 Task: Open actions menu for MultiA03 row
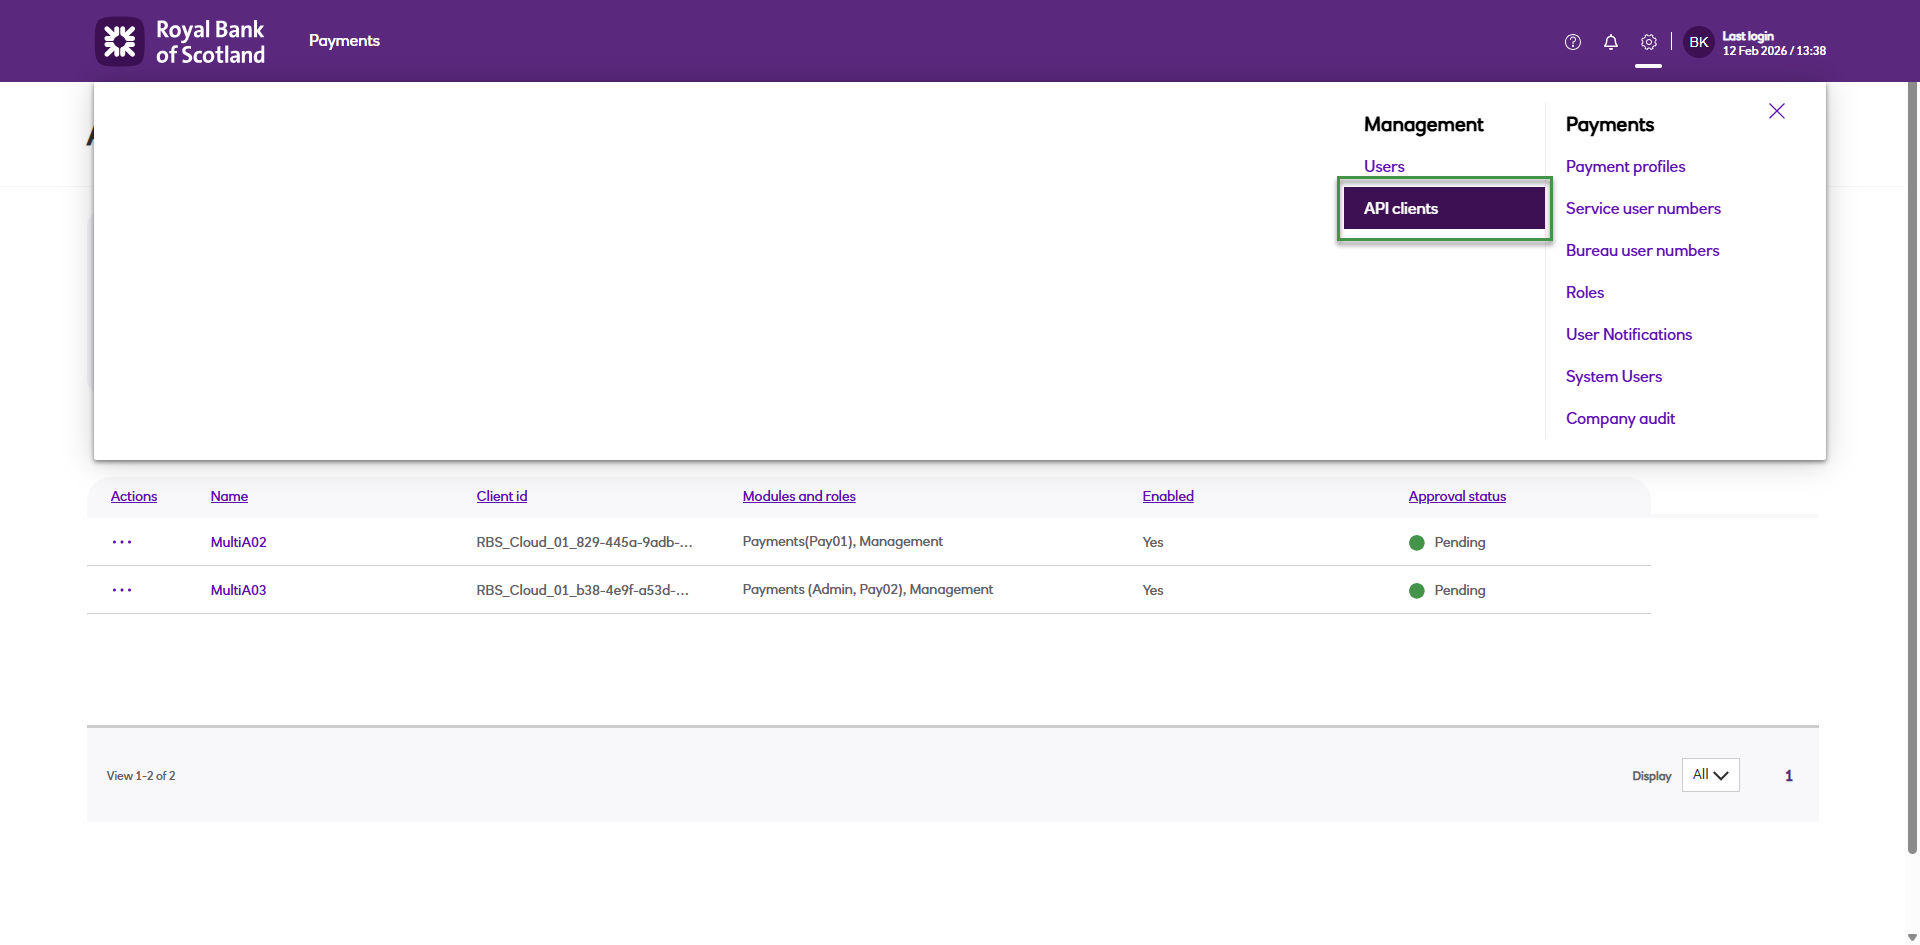pos(122,590)
